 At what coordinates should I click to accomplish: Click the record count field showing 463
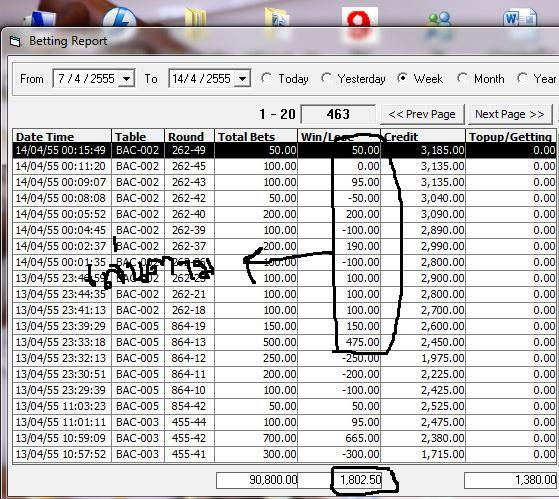(x=338, y=114)
